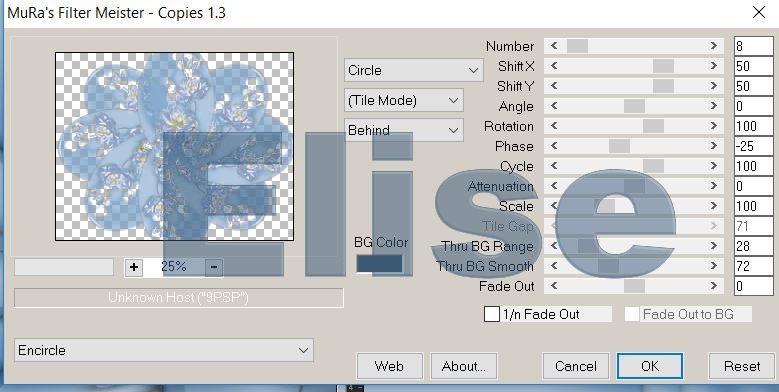This screenshot has width=779, height=392.
Task: Increase Rotation using right arrow
Action: pos(714,126)
